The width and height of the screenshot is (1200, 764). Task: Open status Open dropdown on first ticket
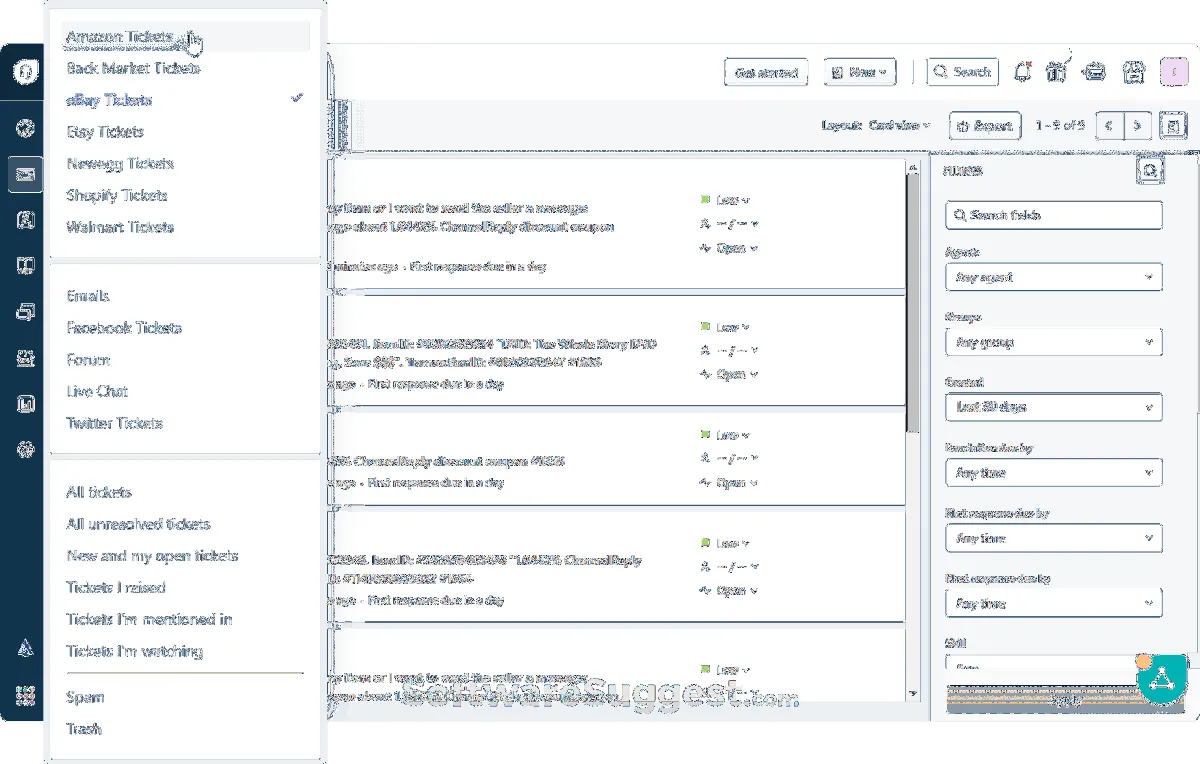tap(729, 248)
